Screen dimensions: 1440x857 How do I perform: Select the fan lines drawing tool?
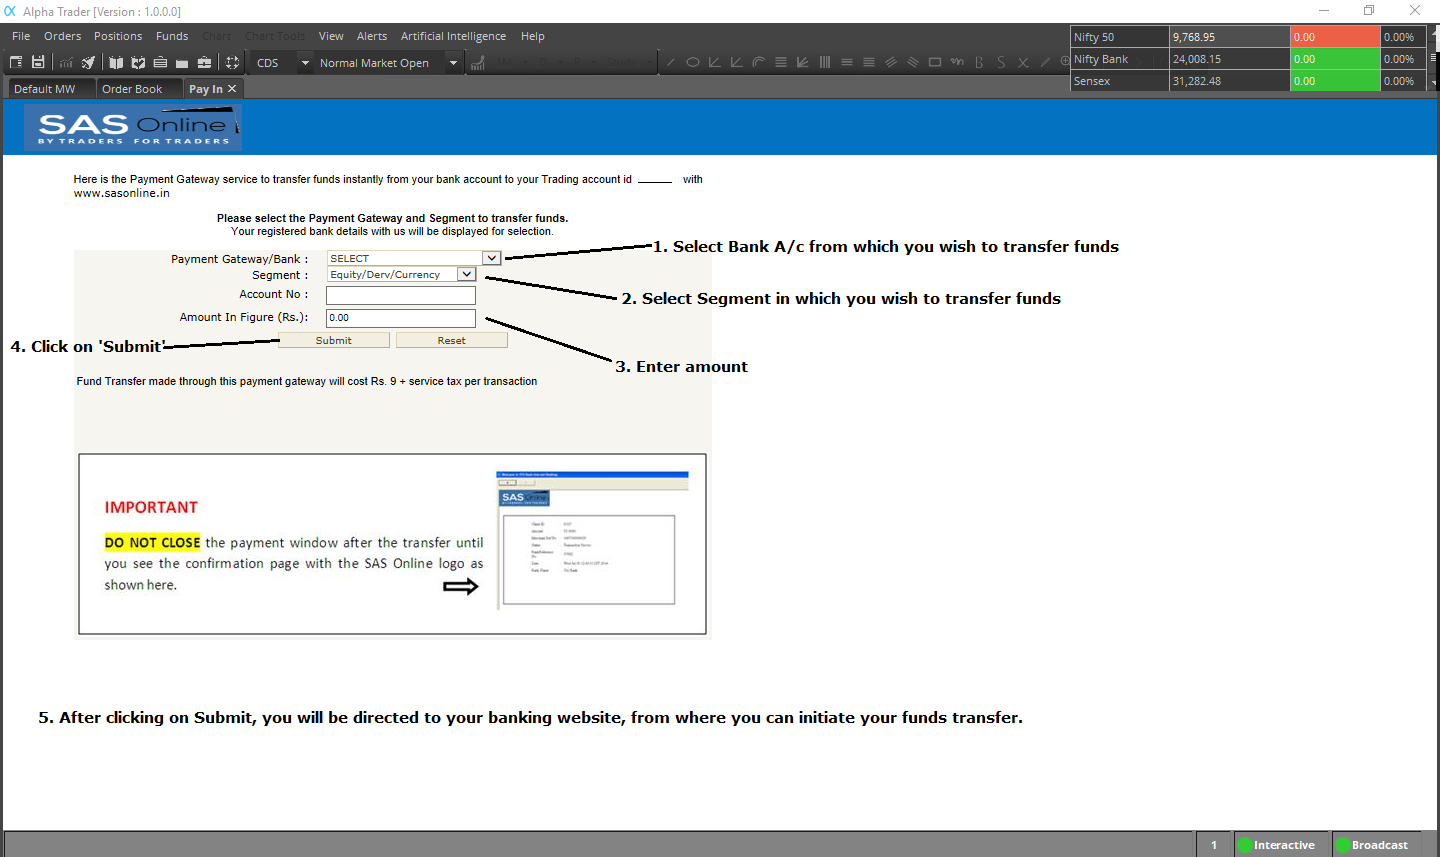click(802, 62)
